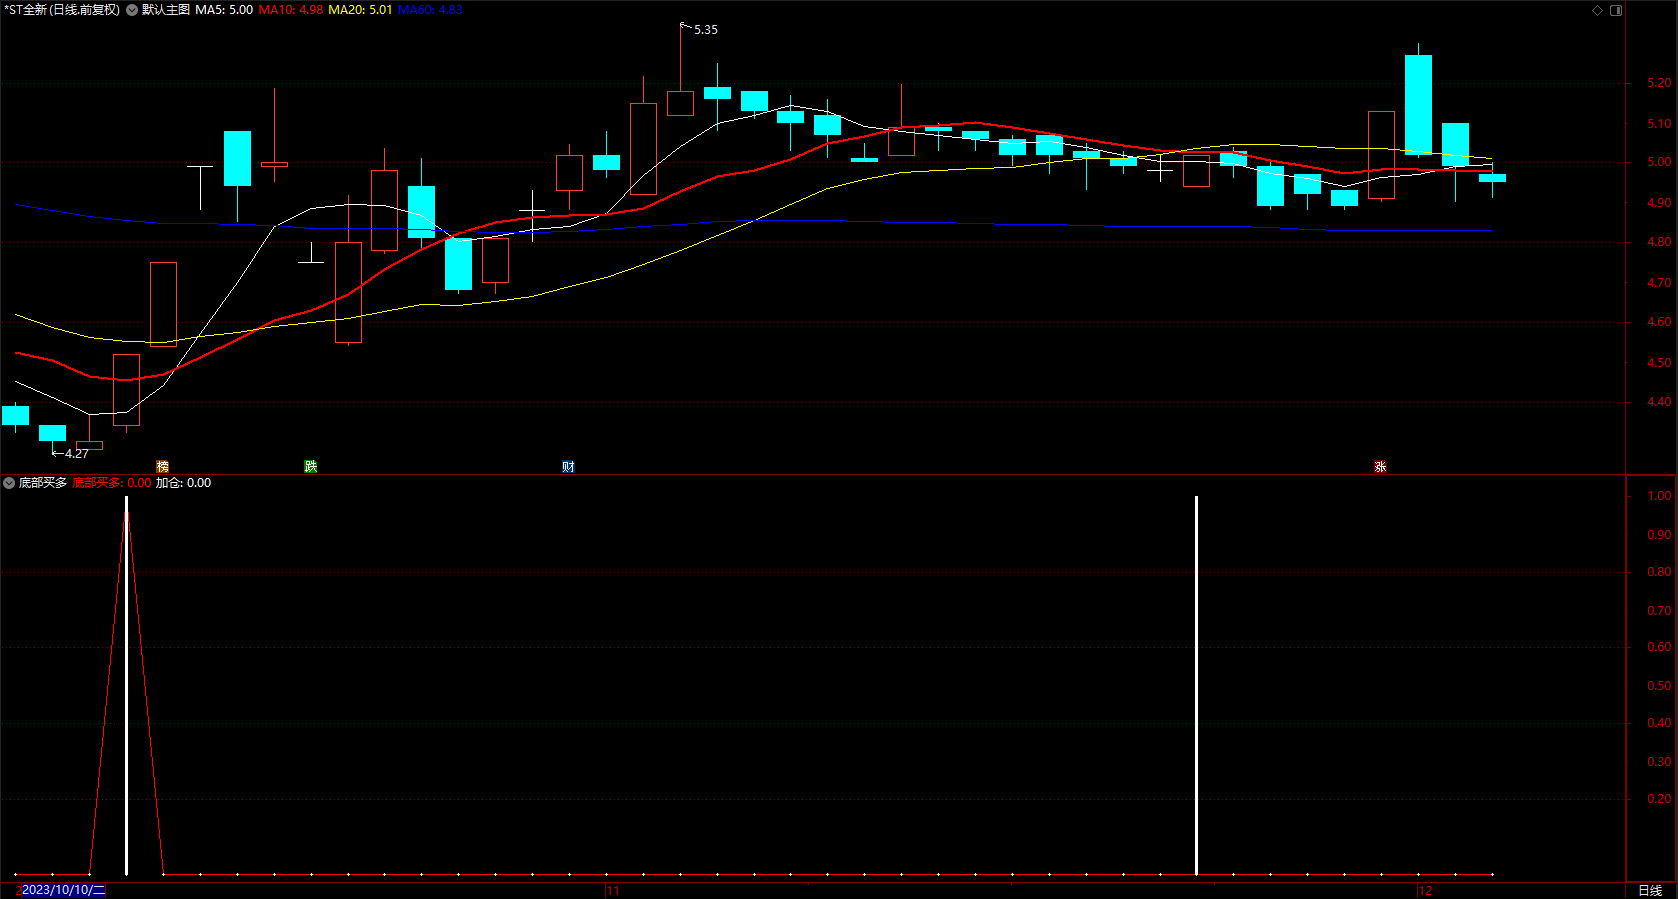Click the 11 month marker on time axis
Screen dimensions: 1678x899
pyautogui.click(x=613, y=890)
